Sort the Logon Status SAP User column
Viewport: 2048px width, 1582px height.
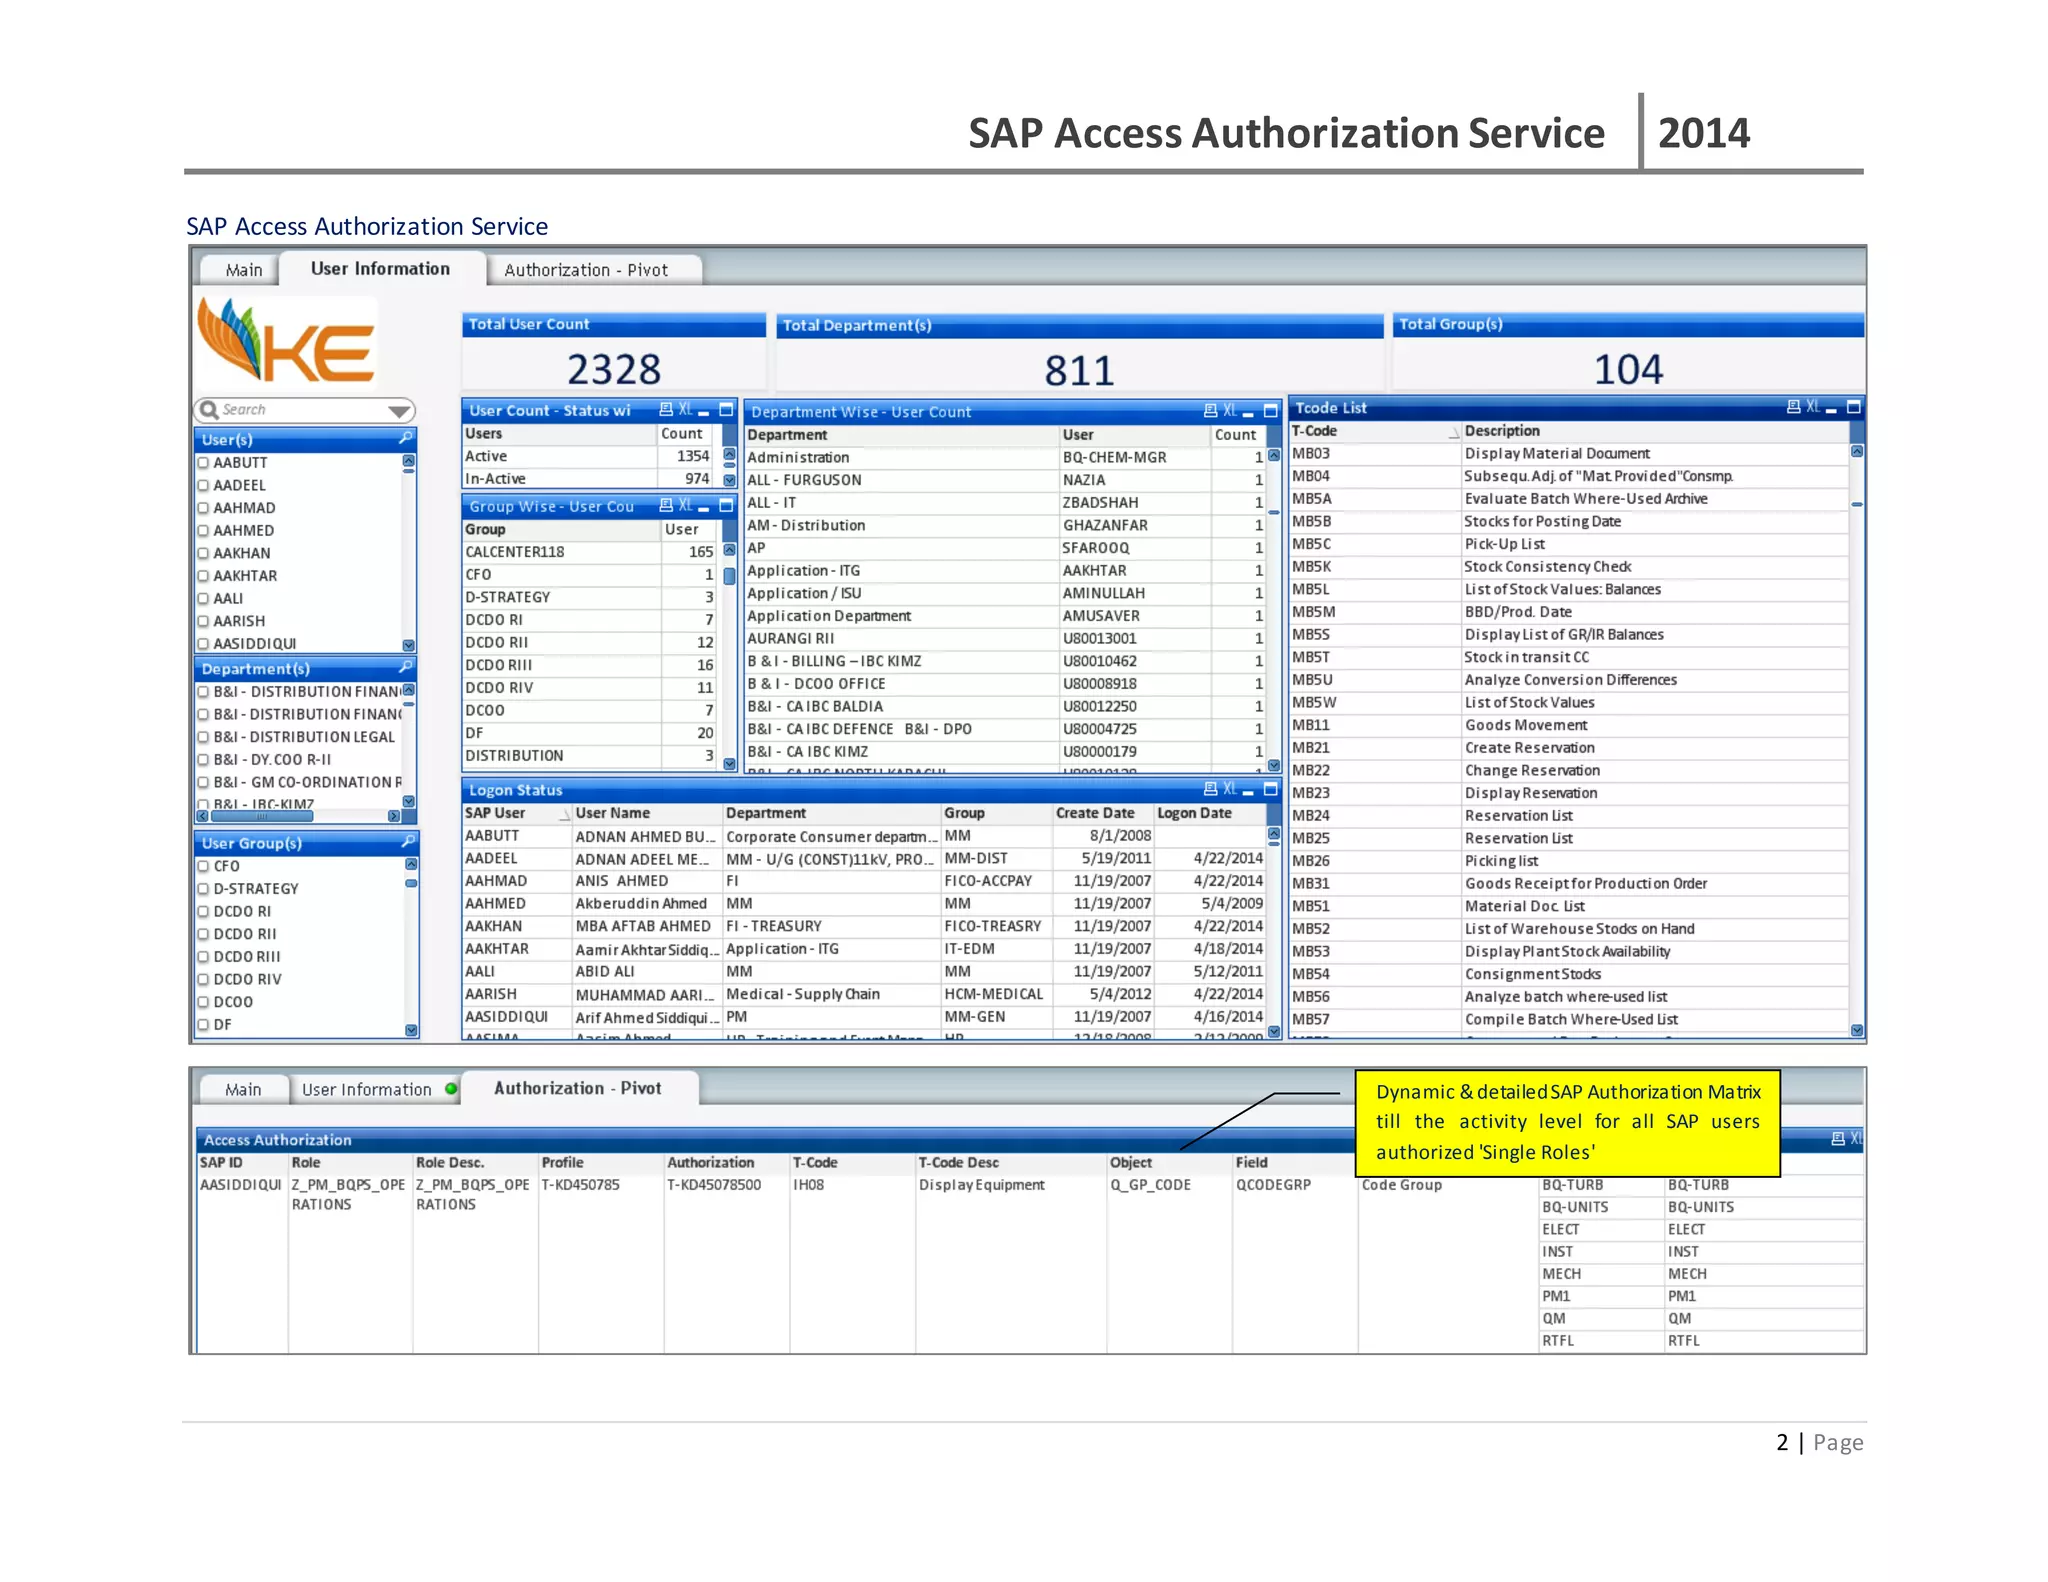(564, 815)
